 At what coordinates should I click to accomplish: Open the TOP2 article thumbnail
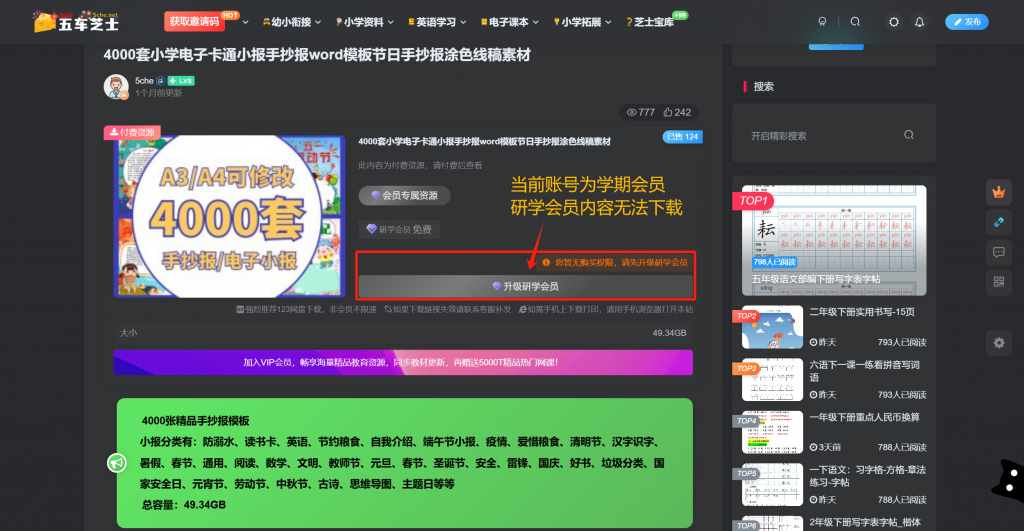pyautogui.click(x=772, y=327)
